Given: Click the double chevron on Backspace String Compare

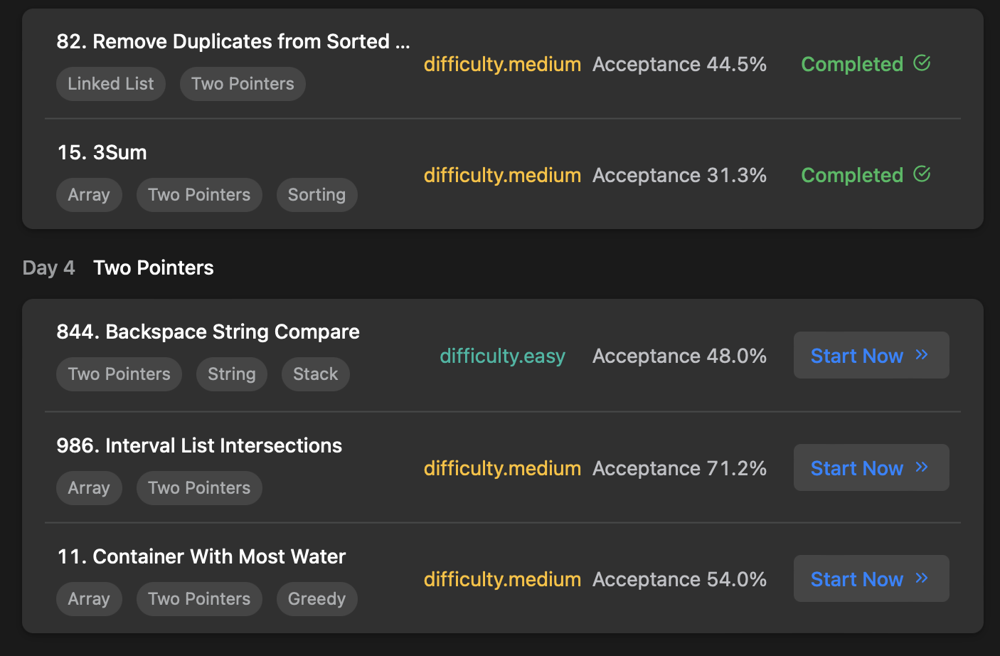Looking at the screenshot, I should [922, 355].
